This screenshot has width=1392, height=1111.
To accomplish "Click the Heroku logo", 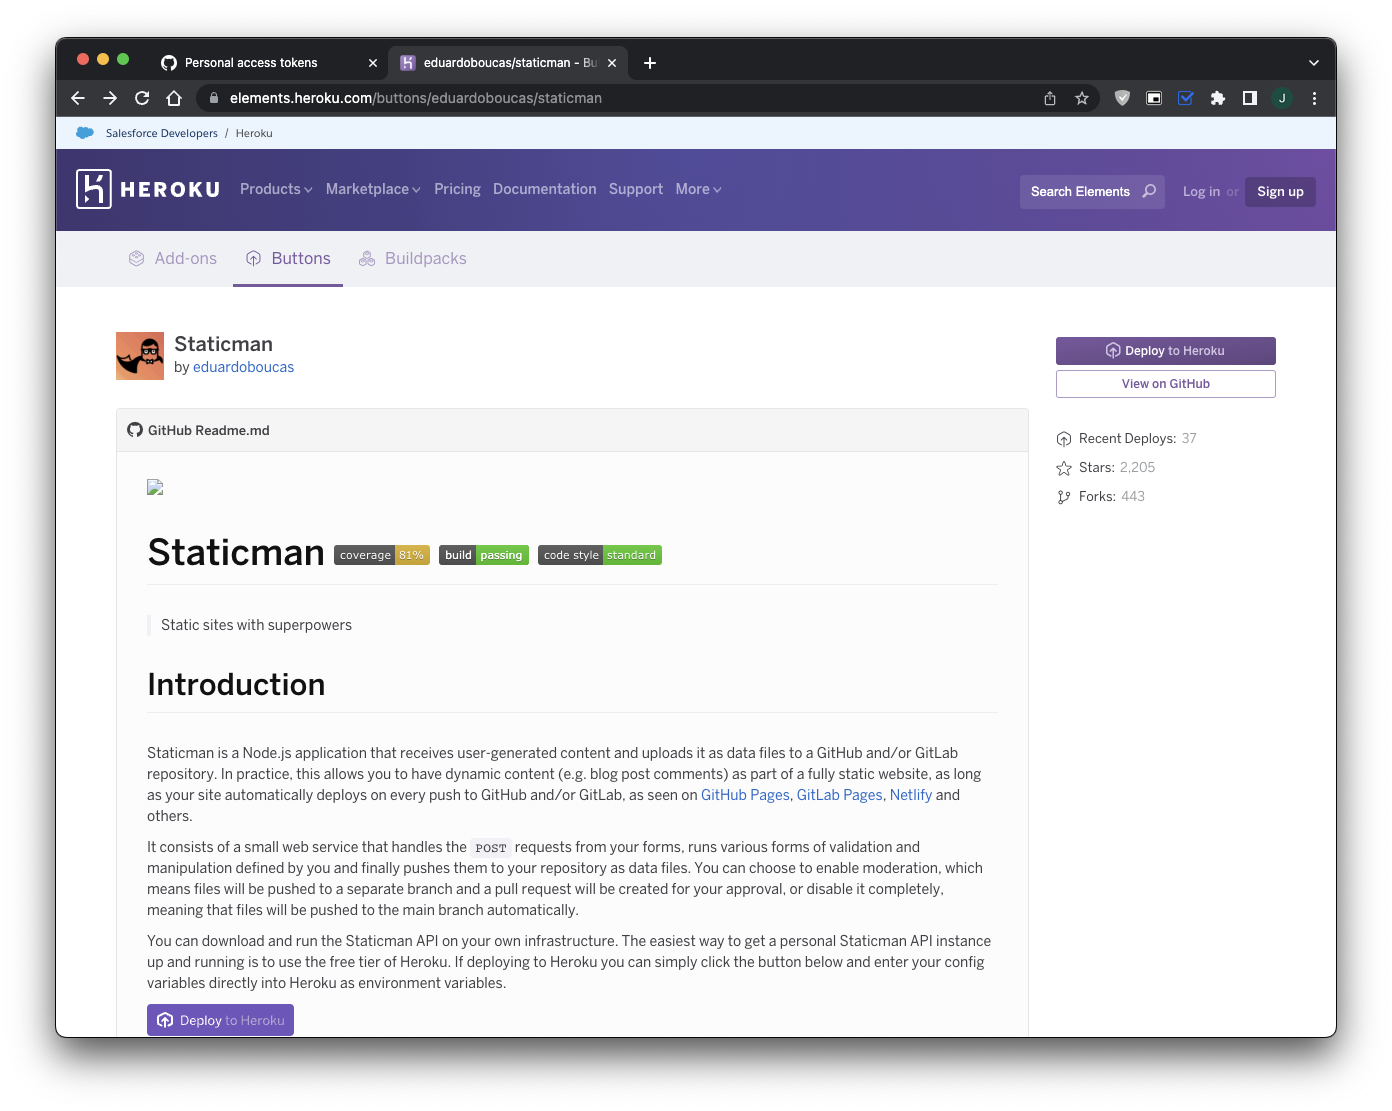I will point(148,189).
